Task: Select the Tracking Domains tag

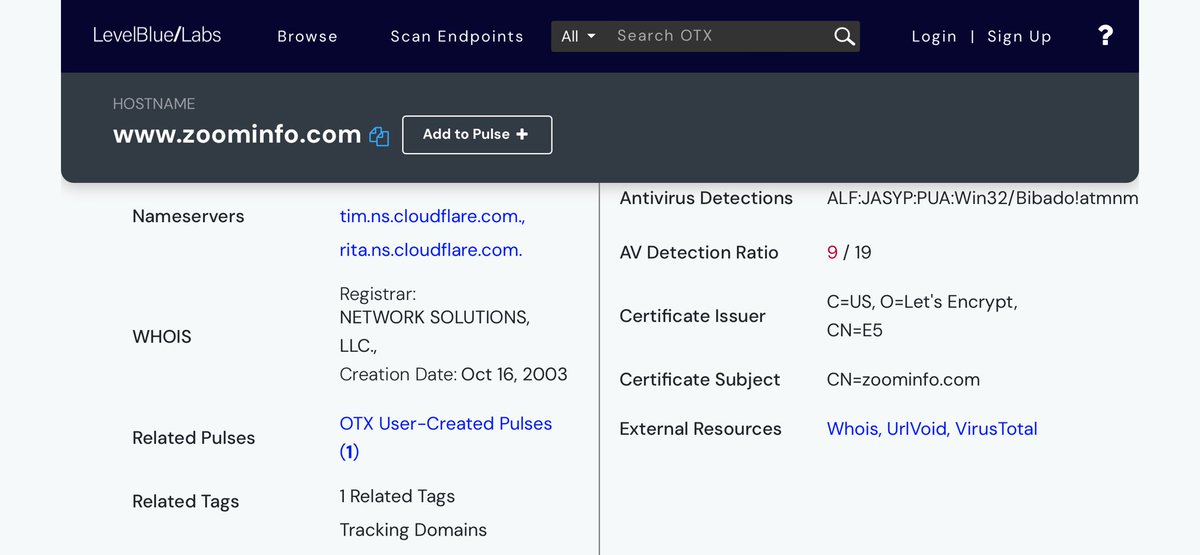Action: 413,530
